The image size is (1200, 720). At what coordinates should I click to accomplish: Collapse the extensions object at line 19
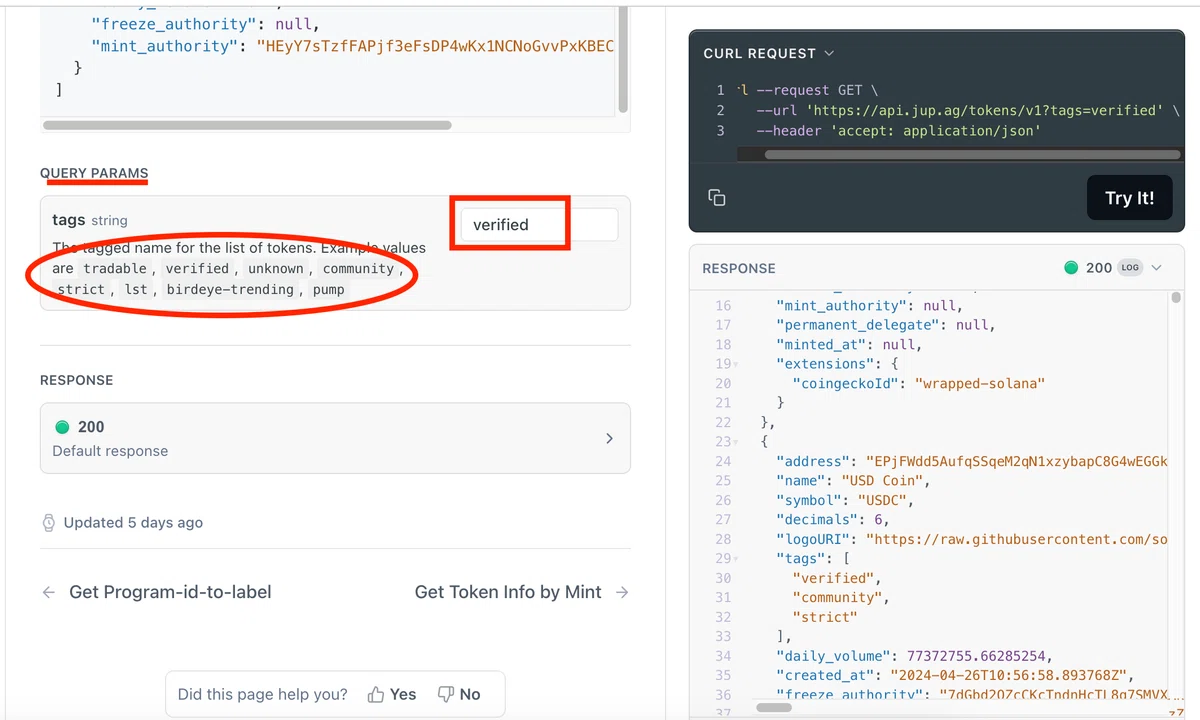736,364
